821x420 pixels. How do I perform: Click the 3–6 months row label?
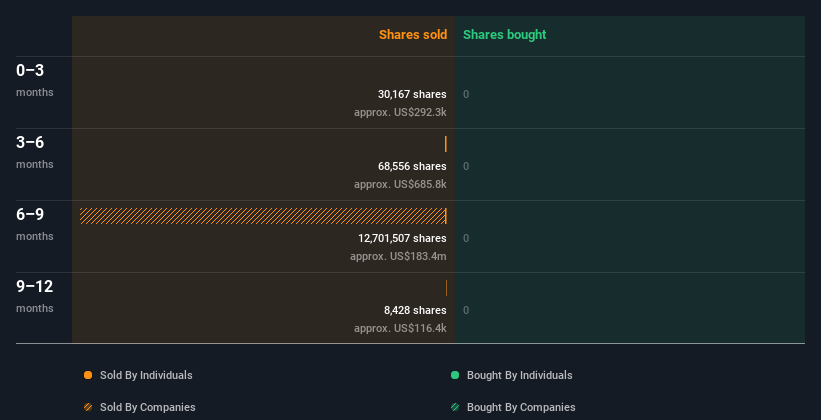pyautogui.click(x=35, y=152)
